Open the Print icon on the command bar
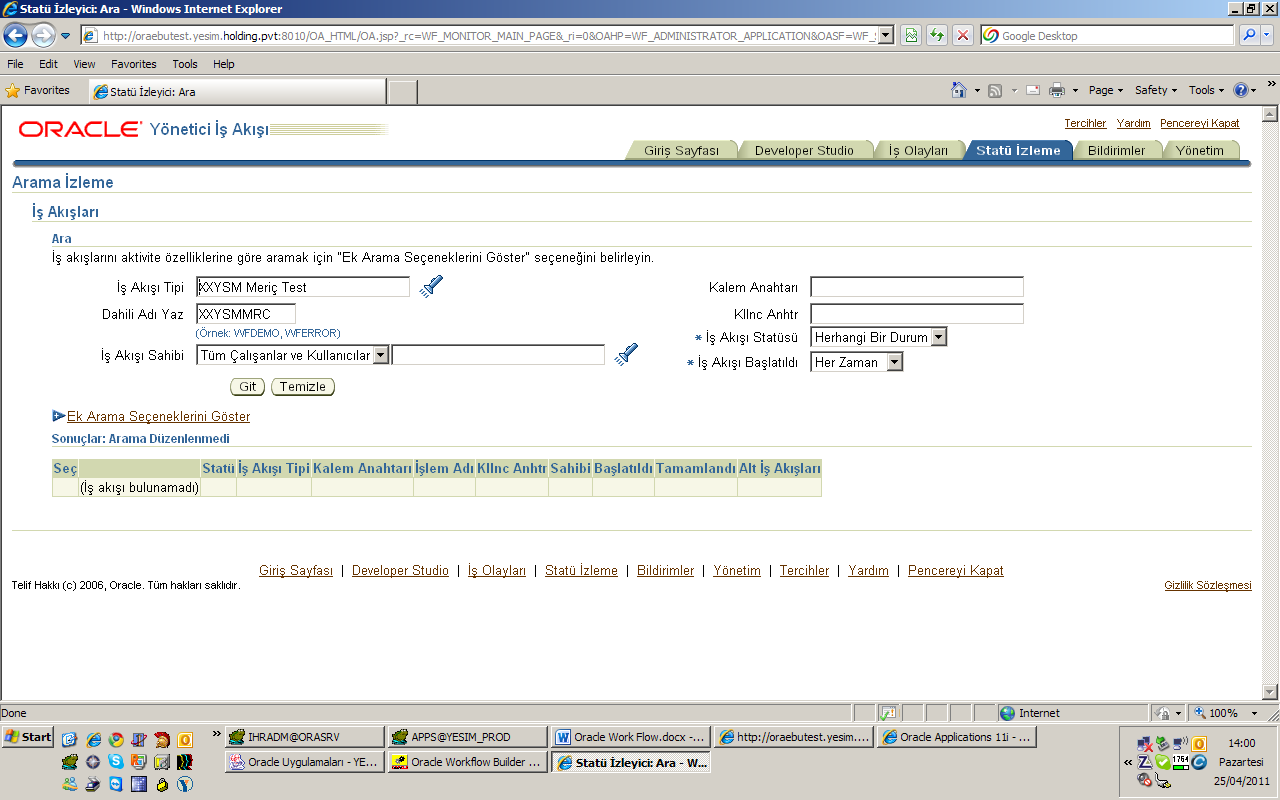Screen dimensions: 1280x800 (1055, 90)
